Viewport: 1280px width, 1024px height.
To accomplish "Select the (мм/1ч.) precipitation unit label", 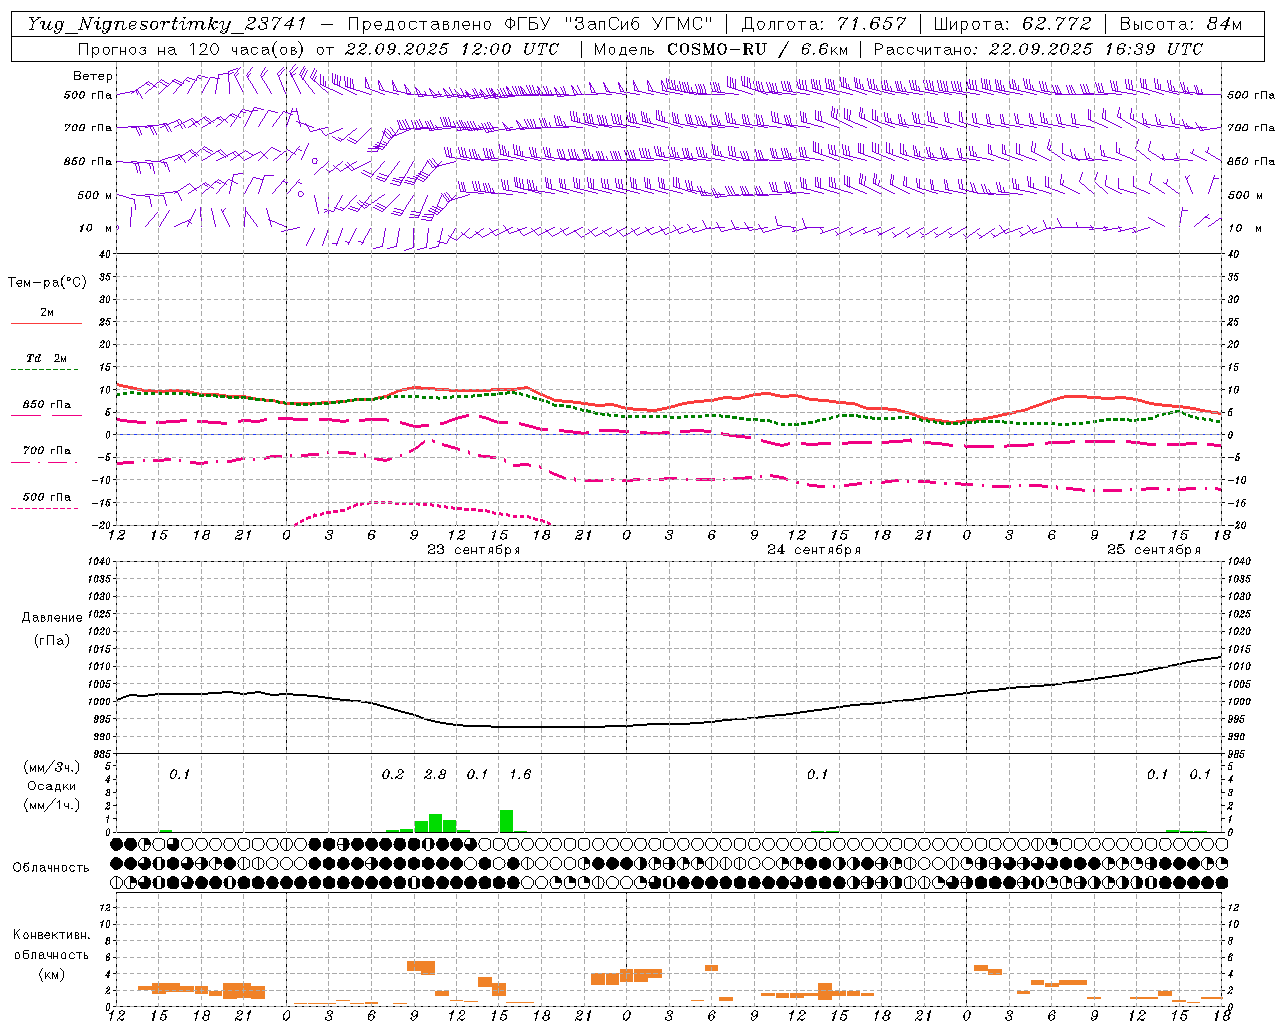I will click(52, 804).
